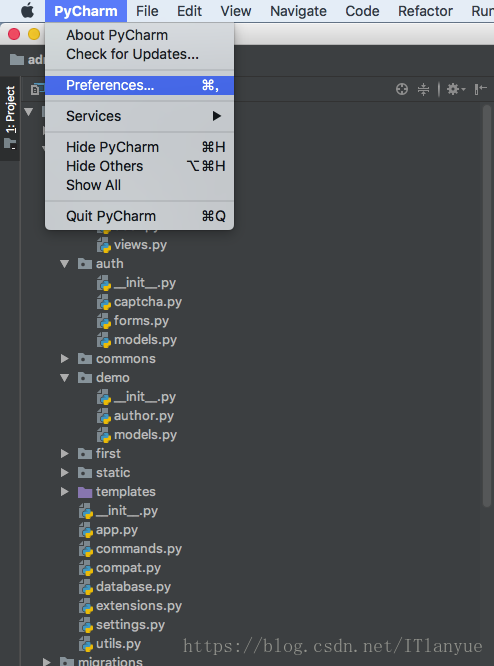Click the collapse all icon
The height and width of the screenshot is (666, 494).
[423, 89]
